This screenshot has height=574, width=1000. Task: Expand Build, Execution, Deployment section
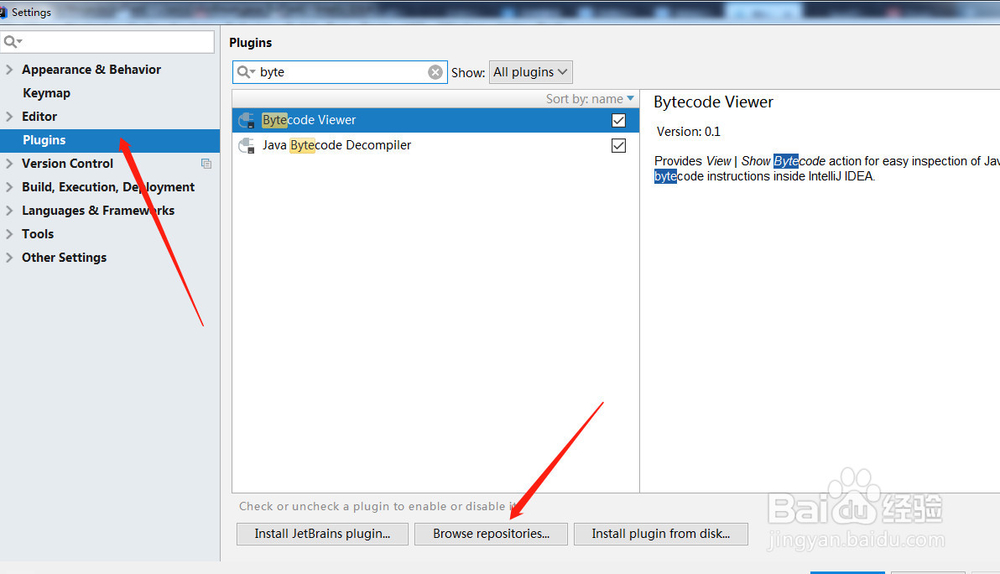(9, 188)
